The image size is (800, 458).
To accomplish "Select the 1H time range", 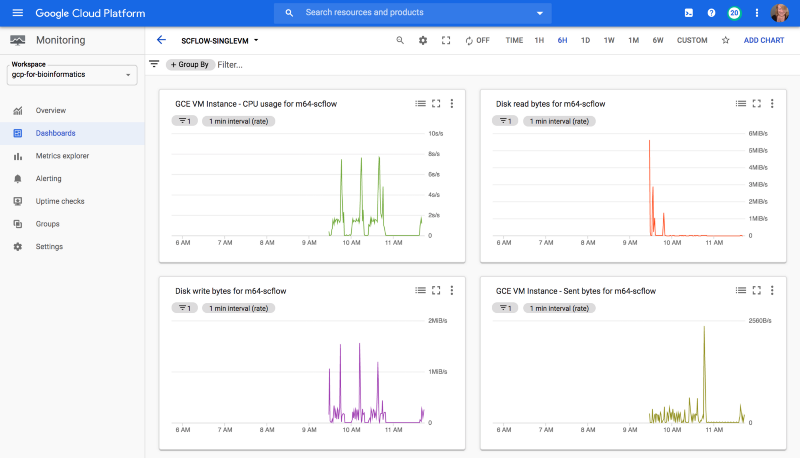I will coord(539,40).
